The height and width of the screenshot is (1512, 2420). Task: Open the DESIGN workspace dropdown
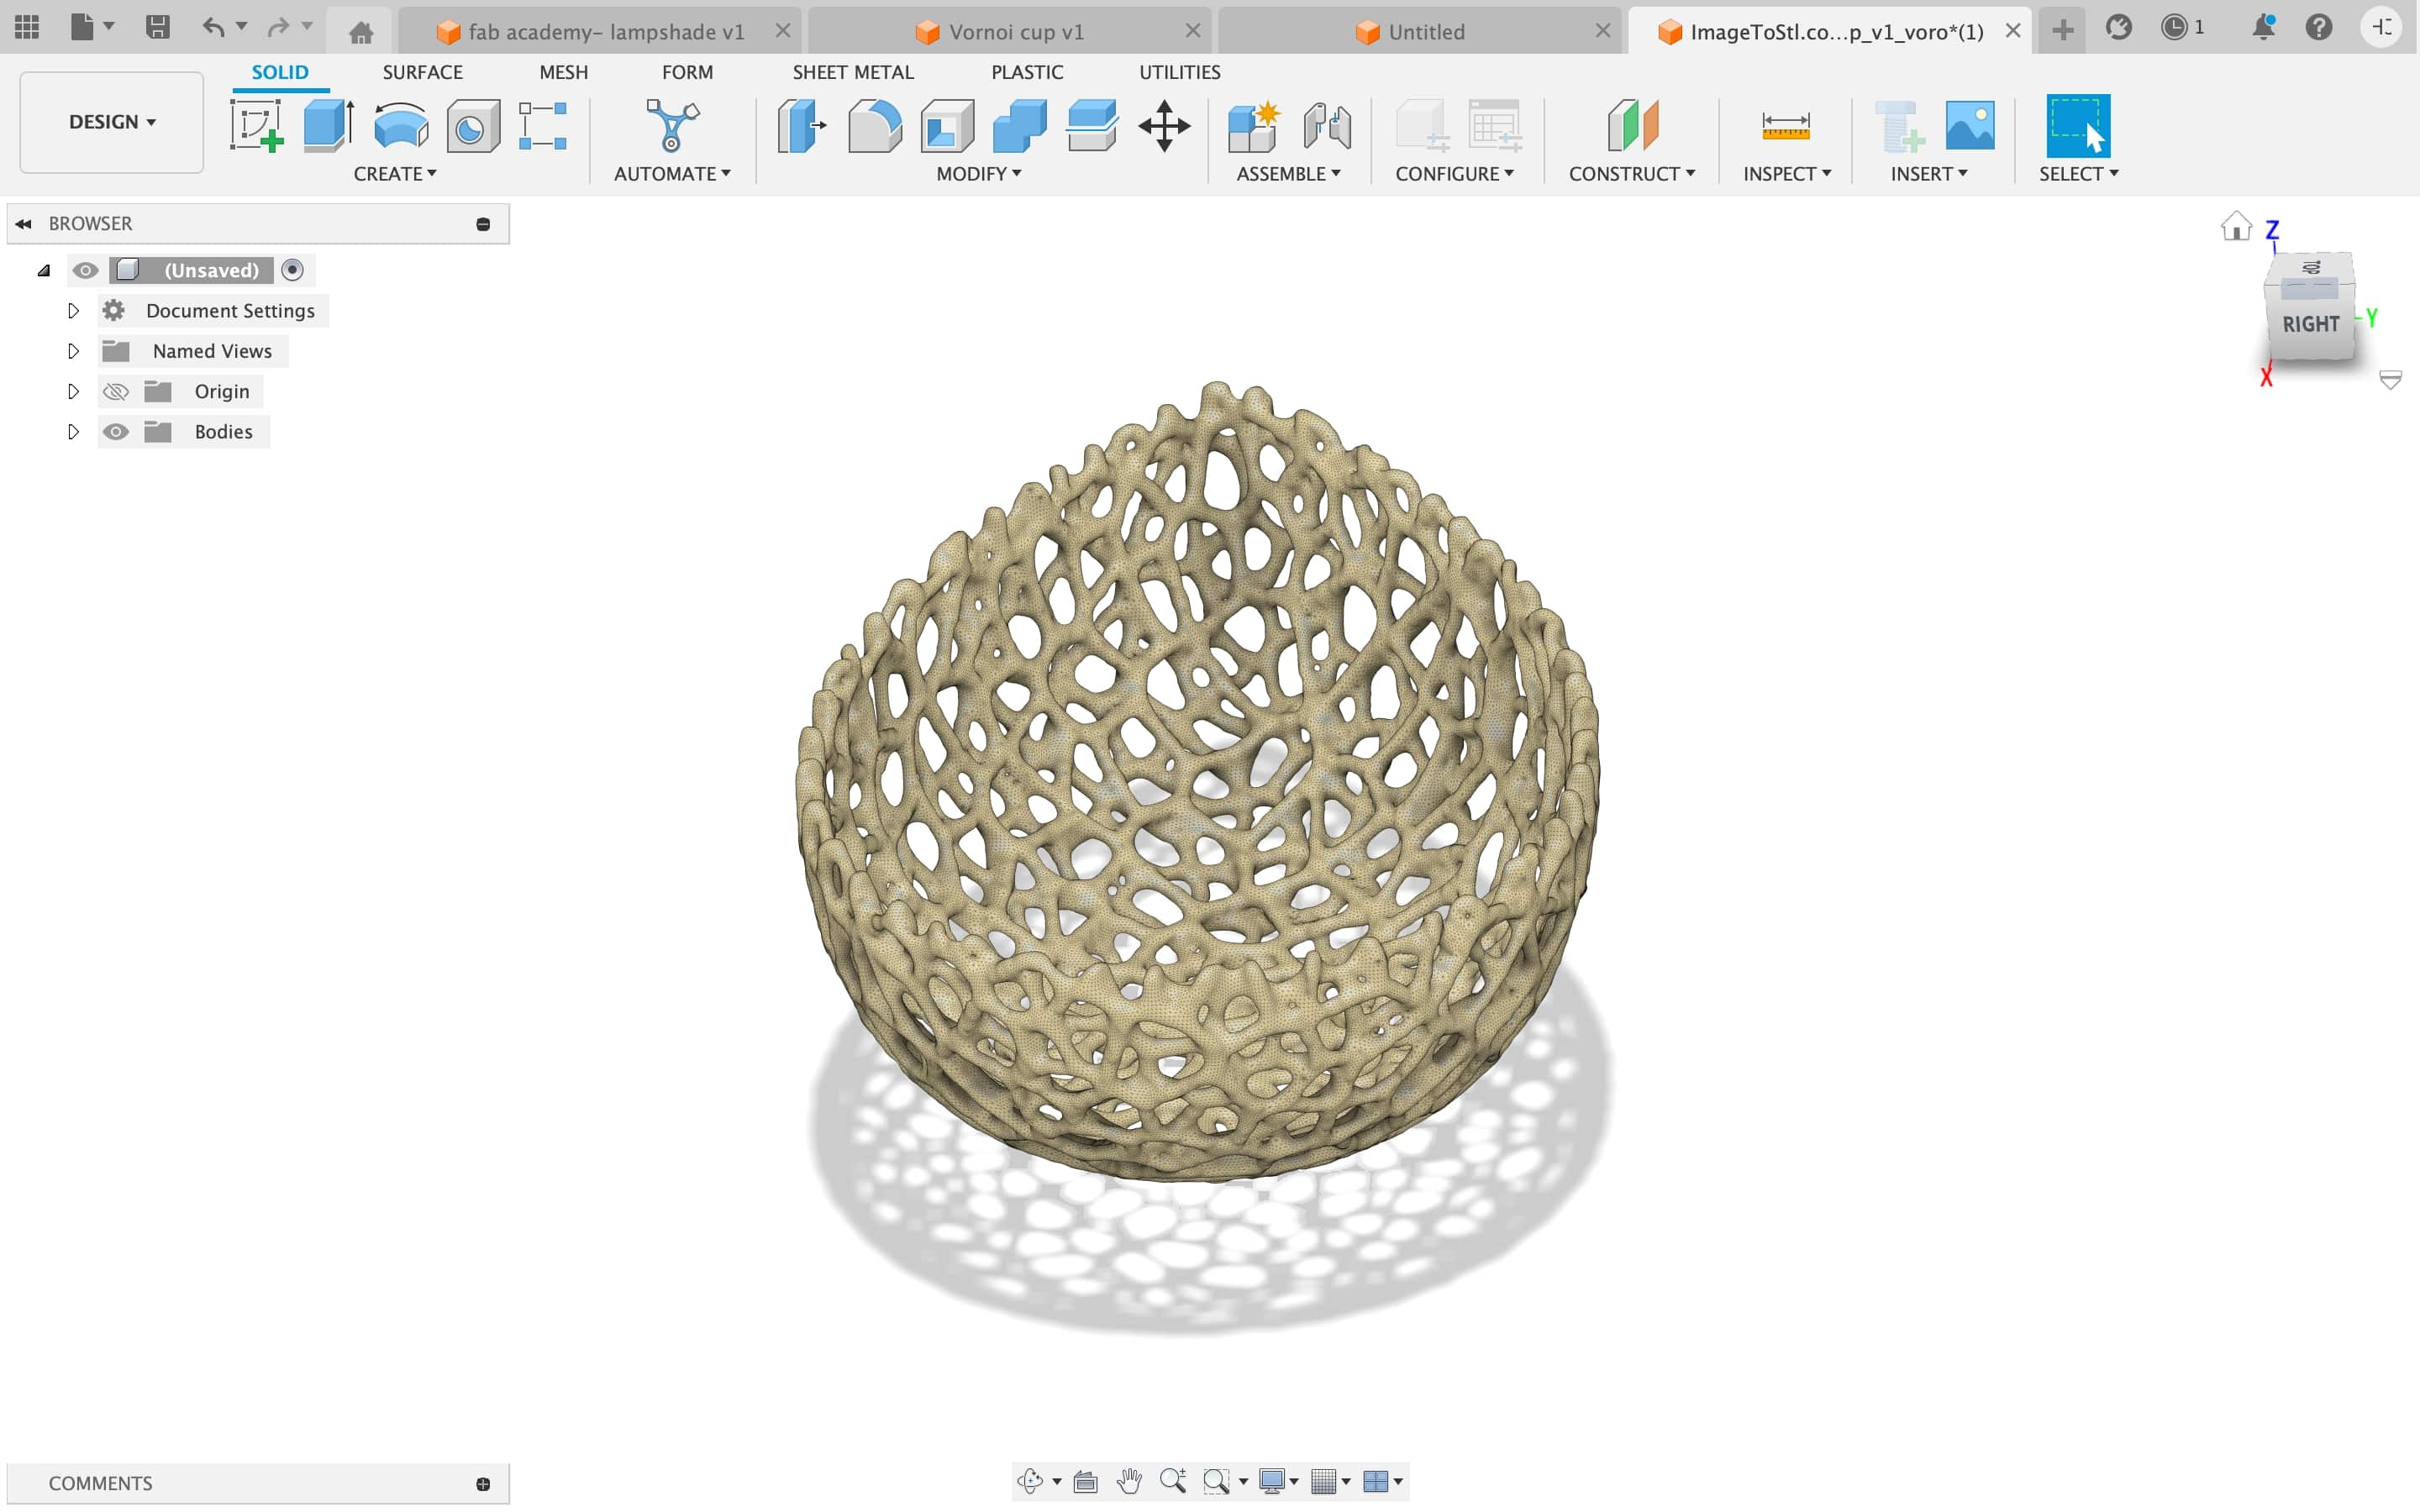point(111,122)
